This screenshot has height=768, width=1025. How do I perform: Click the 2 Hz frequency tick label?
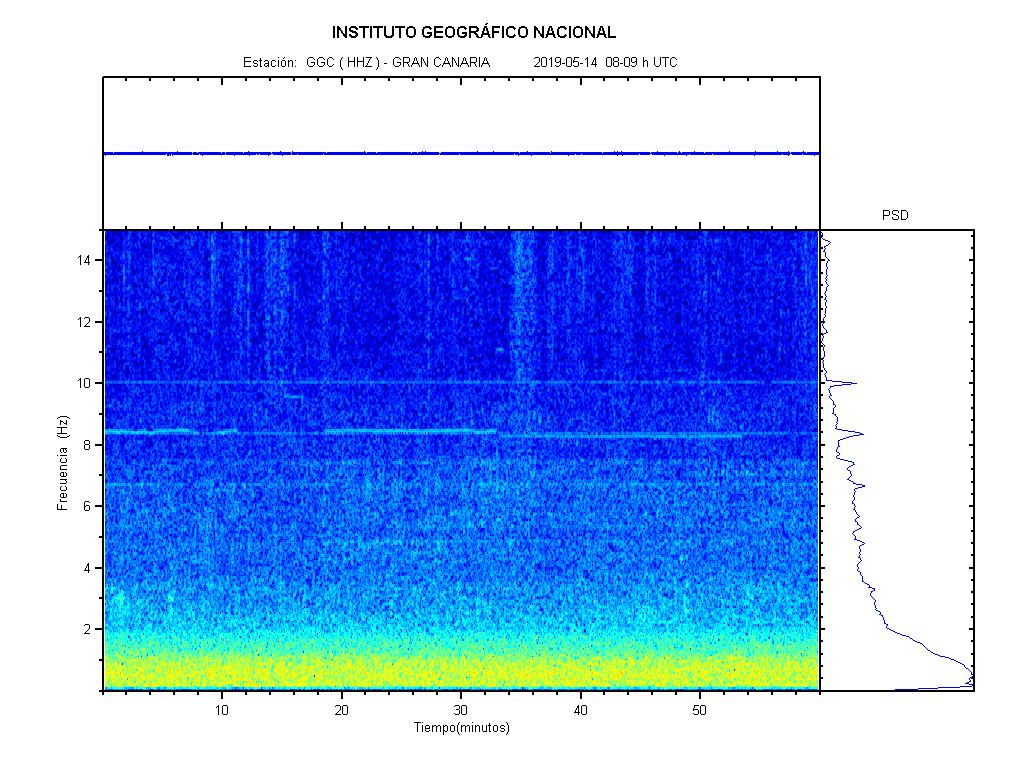click(x=87, y=629)
